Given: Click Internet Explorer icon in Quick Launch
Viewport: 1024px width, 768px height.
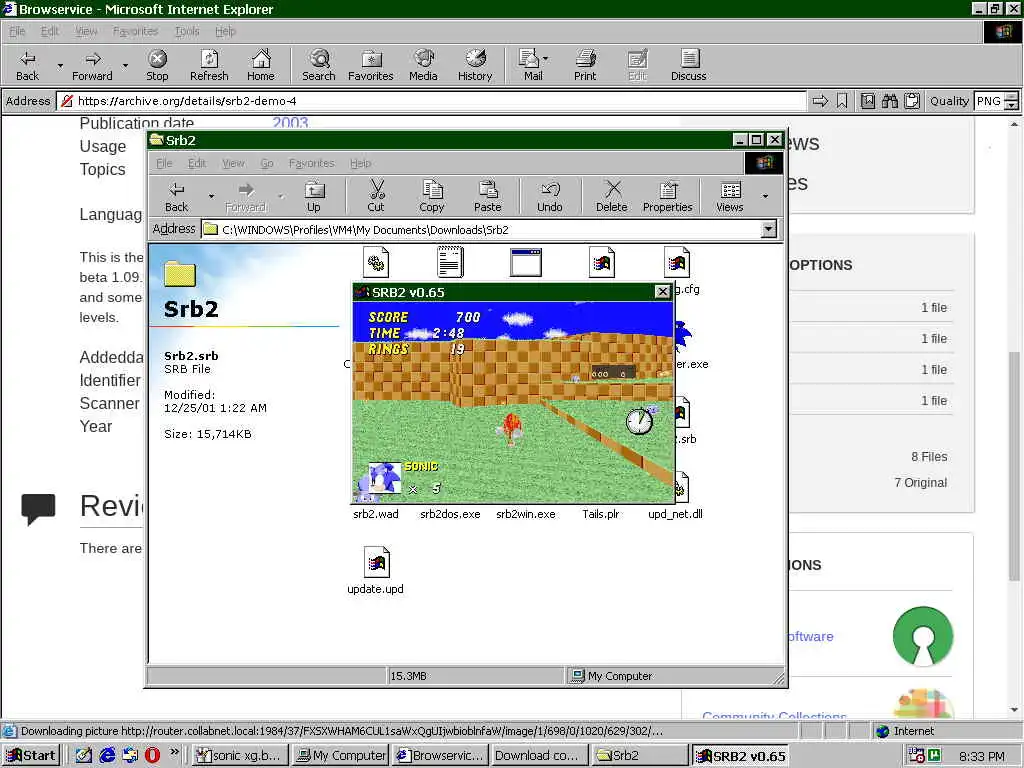Looking at the screenshot, I should click(x=108, y=755).
